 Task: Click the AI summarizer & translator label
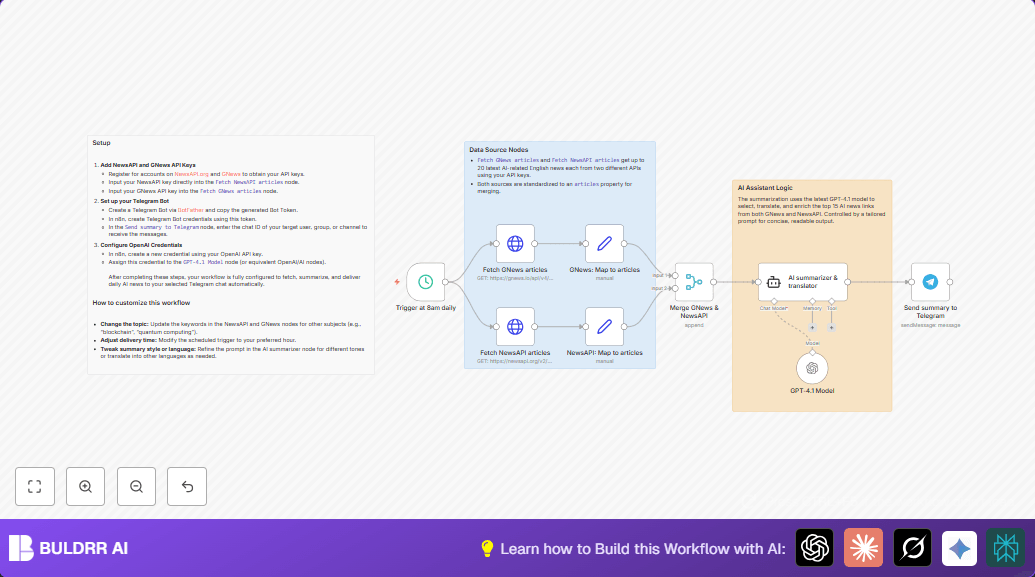pyautogui.click(x=813, y=282)
